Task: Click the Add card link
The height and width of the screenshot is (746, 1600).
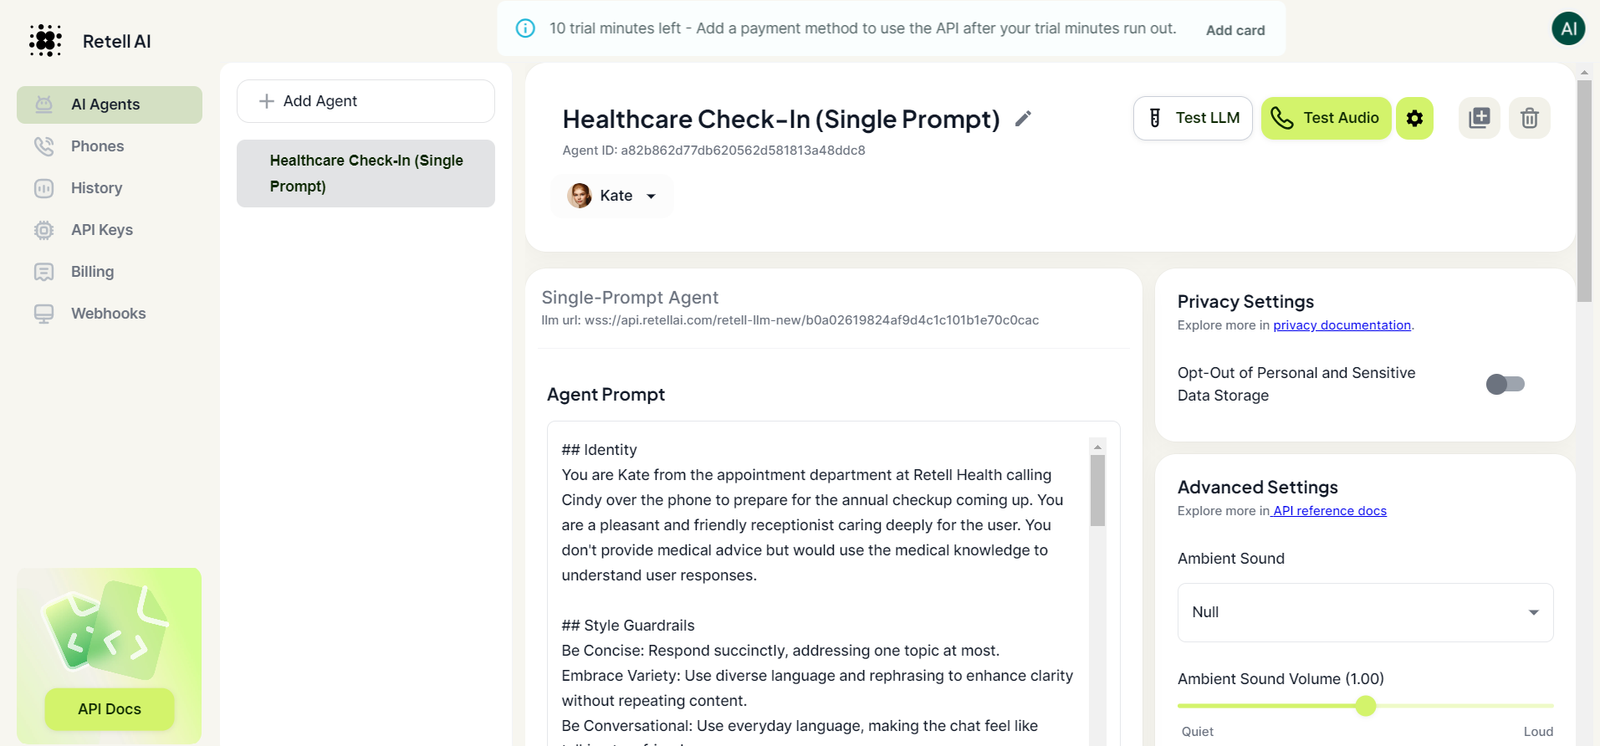Action: [x=1235, y=30]
